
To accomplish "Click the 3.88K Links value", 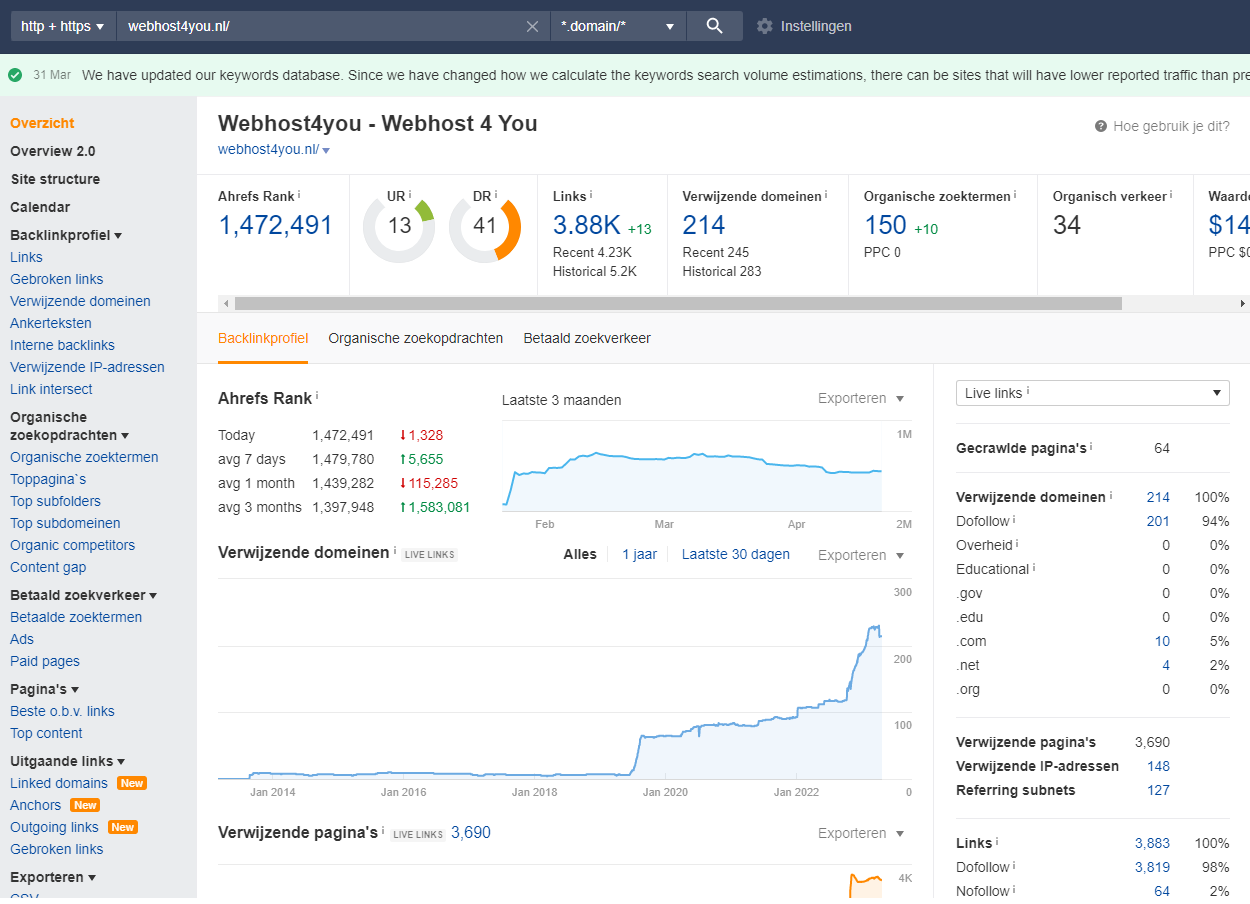I will [x=587, y=225].
